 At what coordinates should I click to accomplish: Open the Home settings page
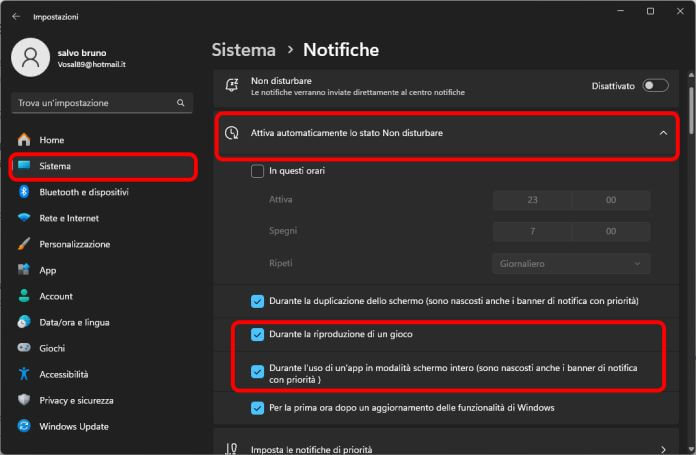103,140
